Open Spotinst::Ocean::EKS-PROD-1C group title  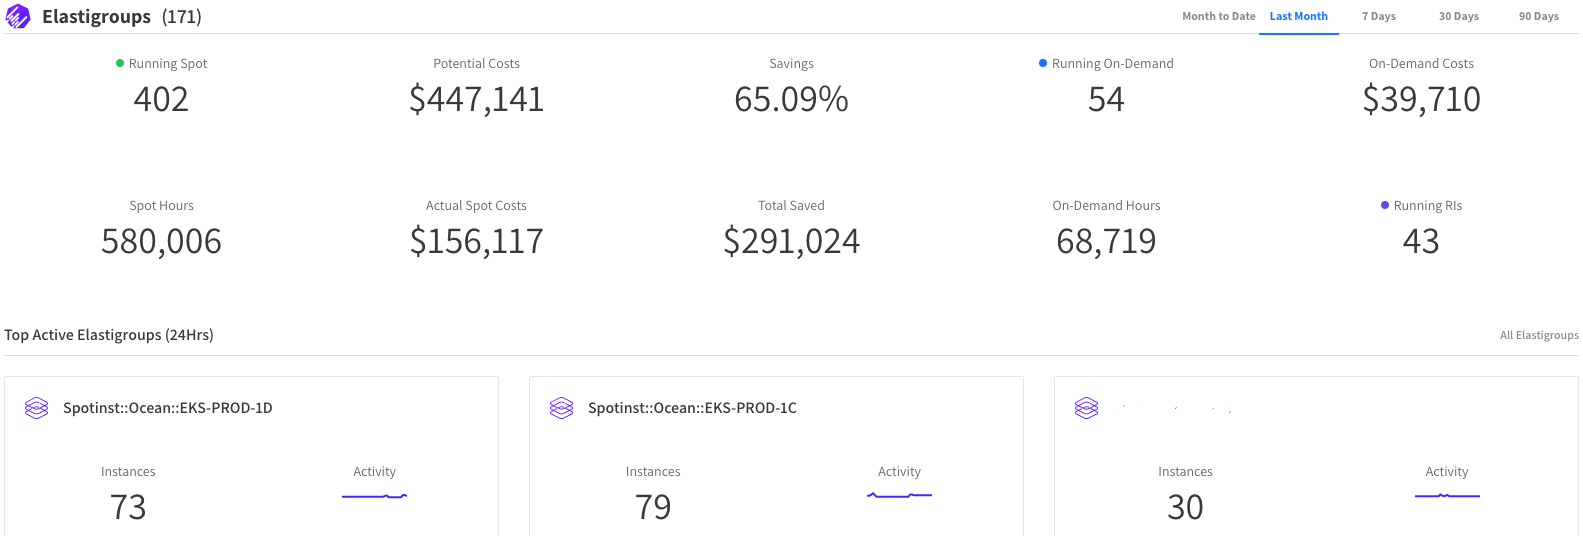692,408
